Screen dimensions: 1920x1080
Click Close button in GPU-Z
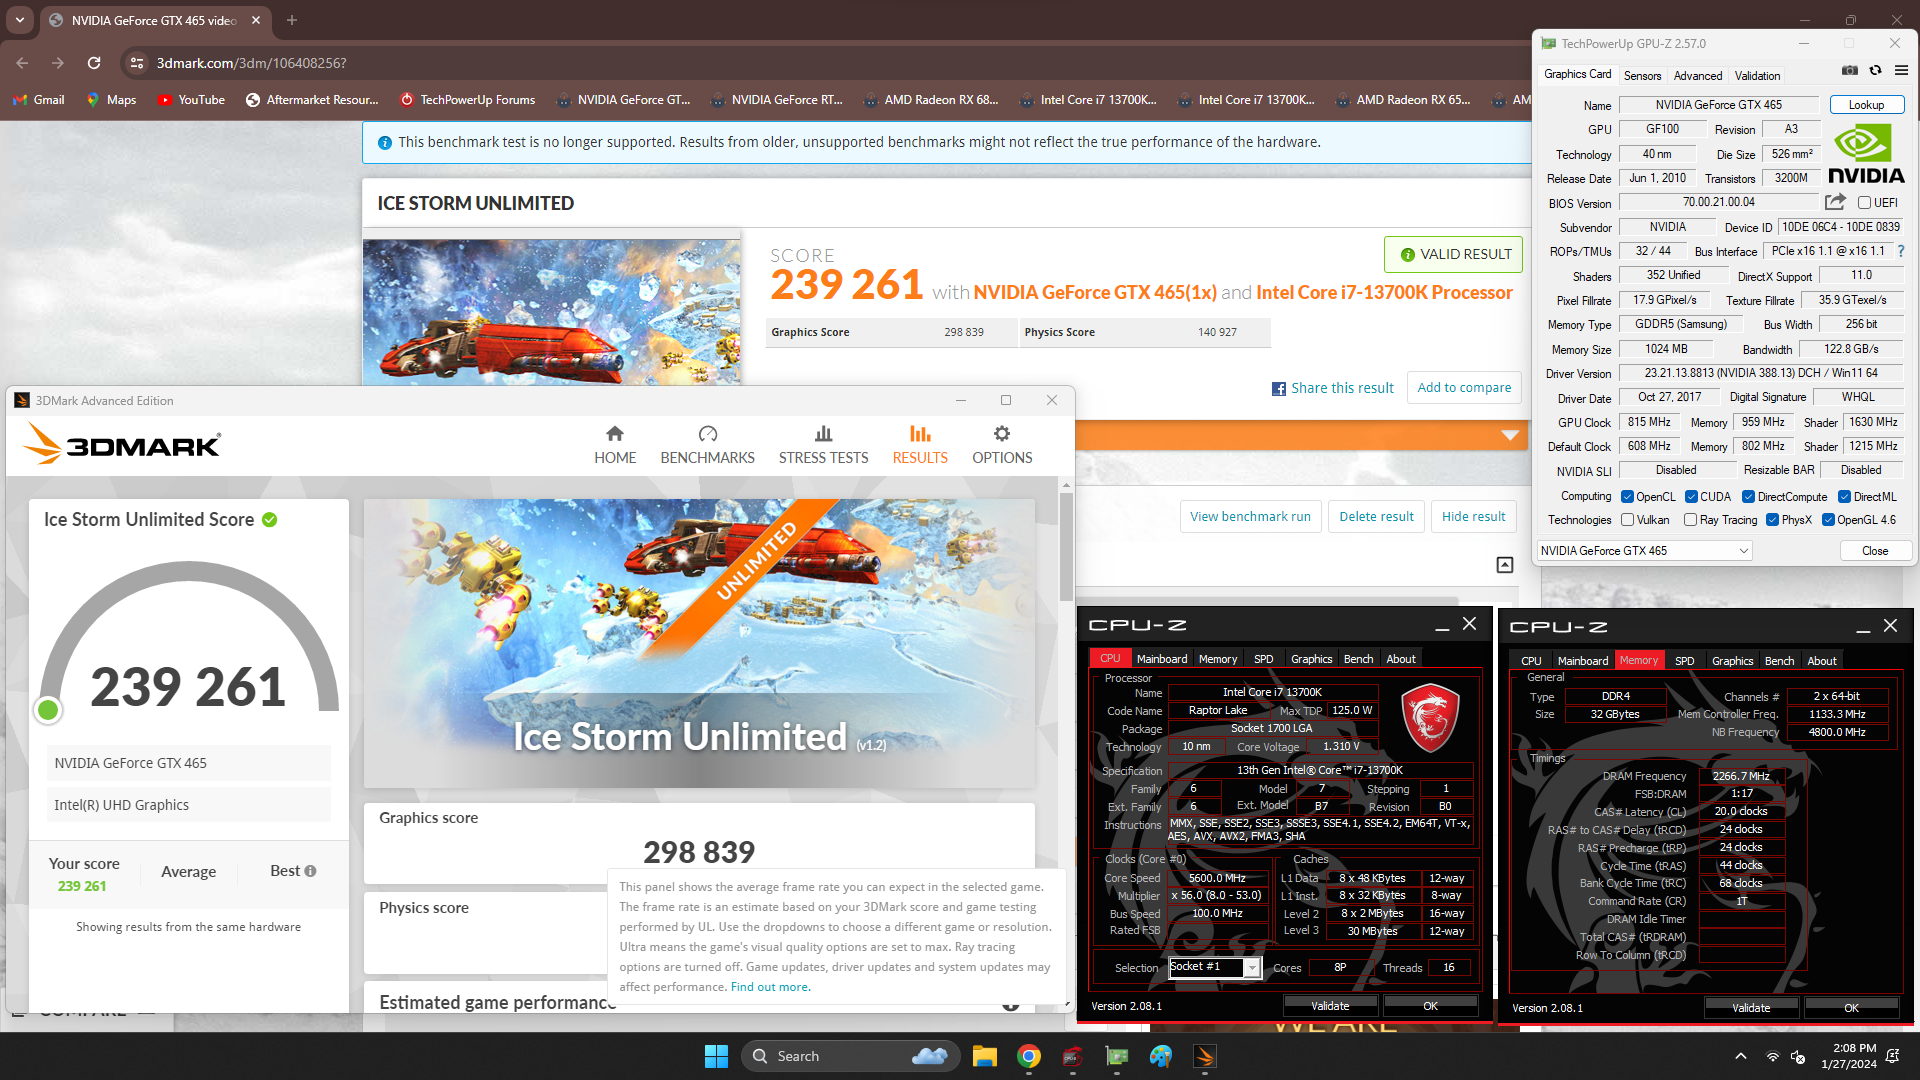1875,551
